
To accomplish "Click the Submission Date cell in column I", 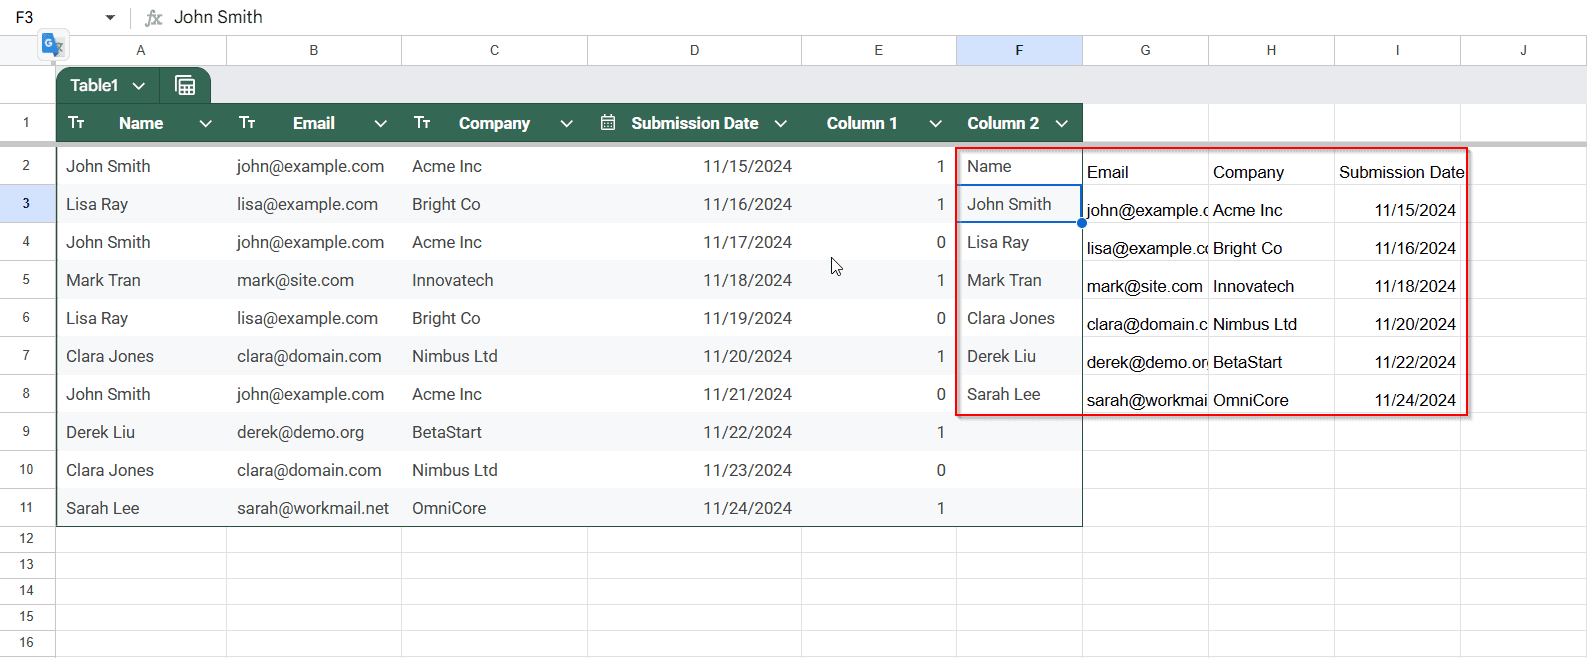I will click(1397, 166).
